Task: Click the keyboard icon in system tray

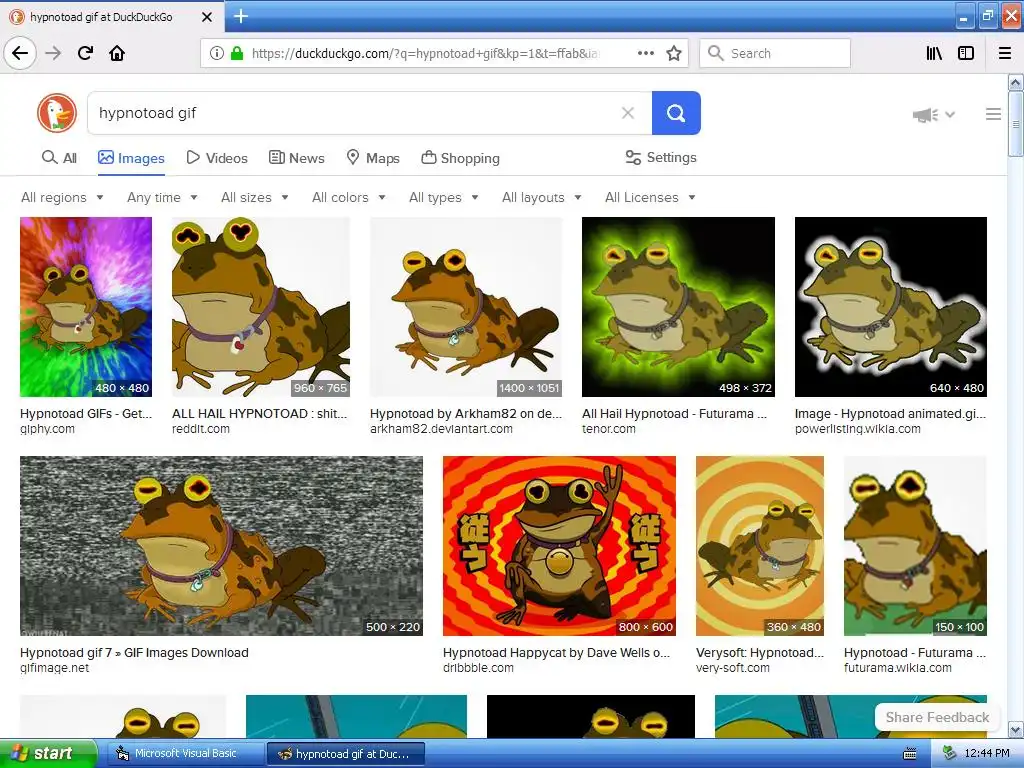Action: coord(909,754)
